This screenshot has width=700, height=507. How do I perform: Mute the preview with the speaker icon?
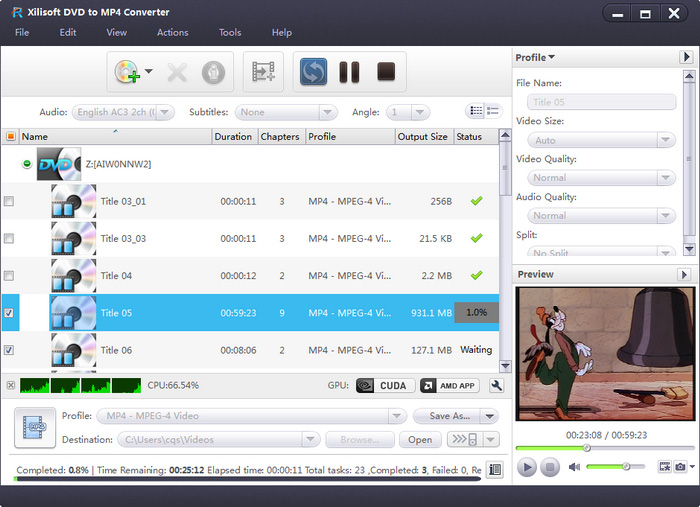[575, 467]
